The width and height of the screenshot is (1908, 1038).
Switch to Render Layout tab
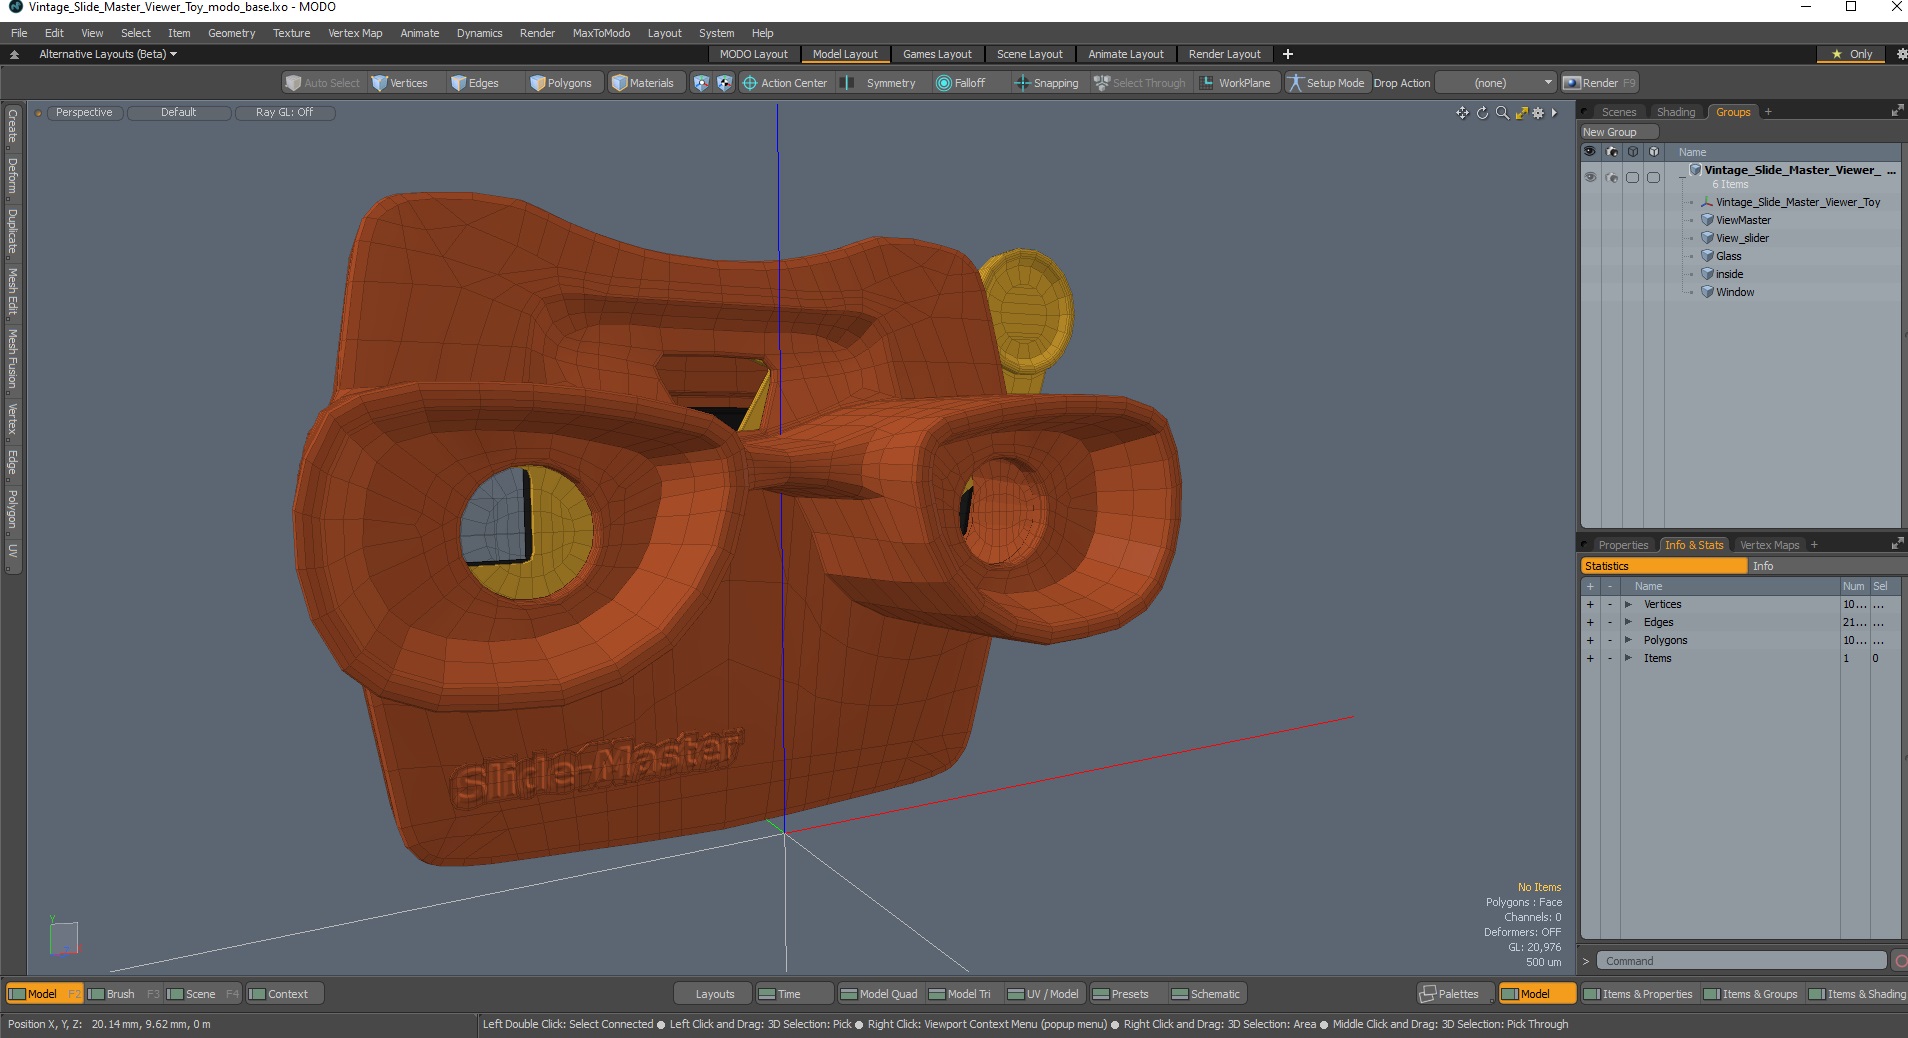[x=1224, y=54]
